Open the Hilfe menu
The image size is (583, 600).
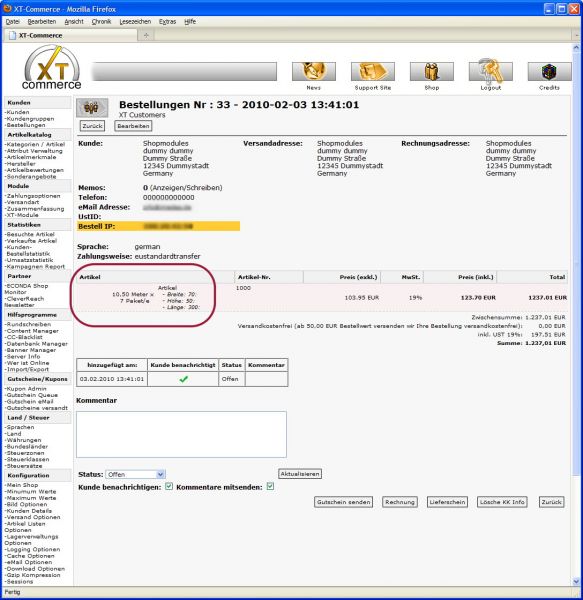[190, 22]
